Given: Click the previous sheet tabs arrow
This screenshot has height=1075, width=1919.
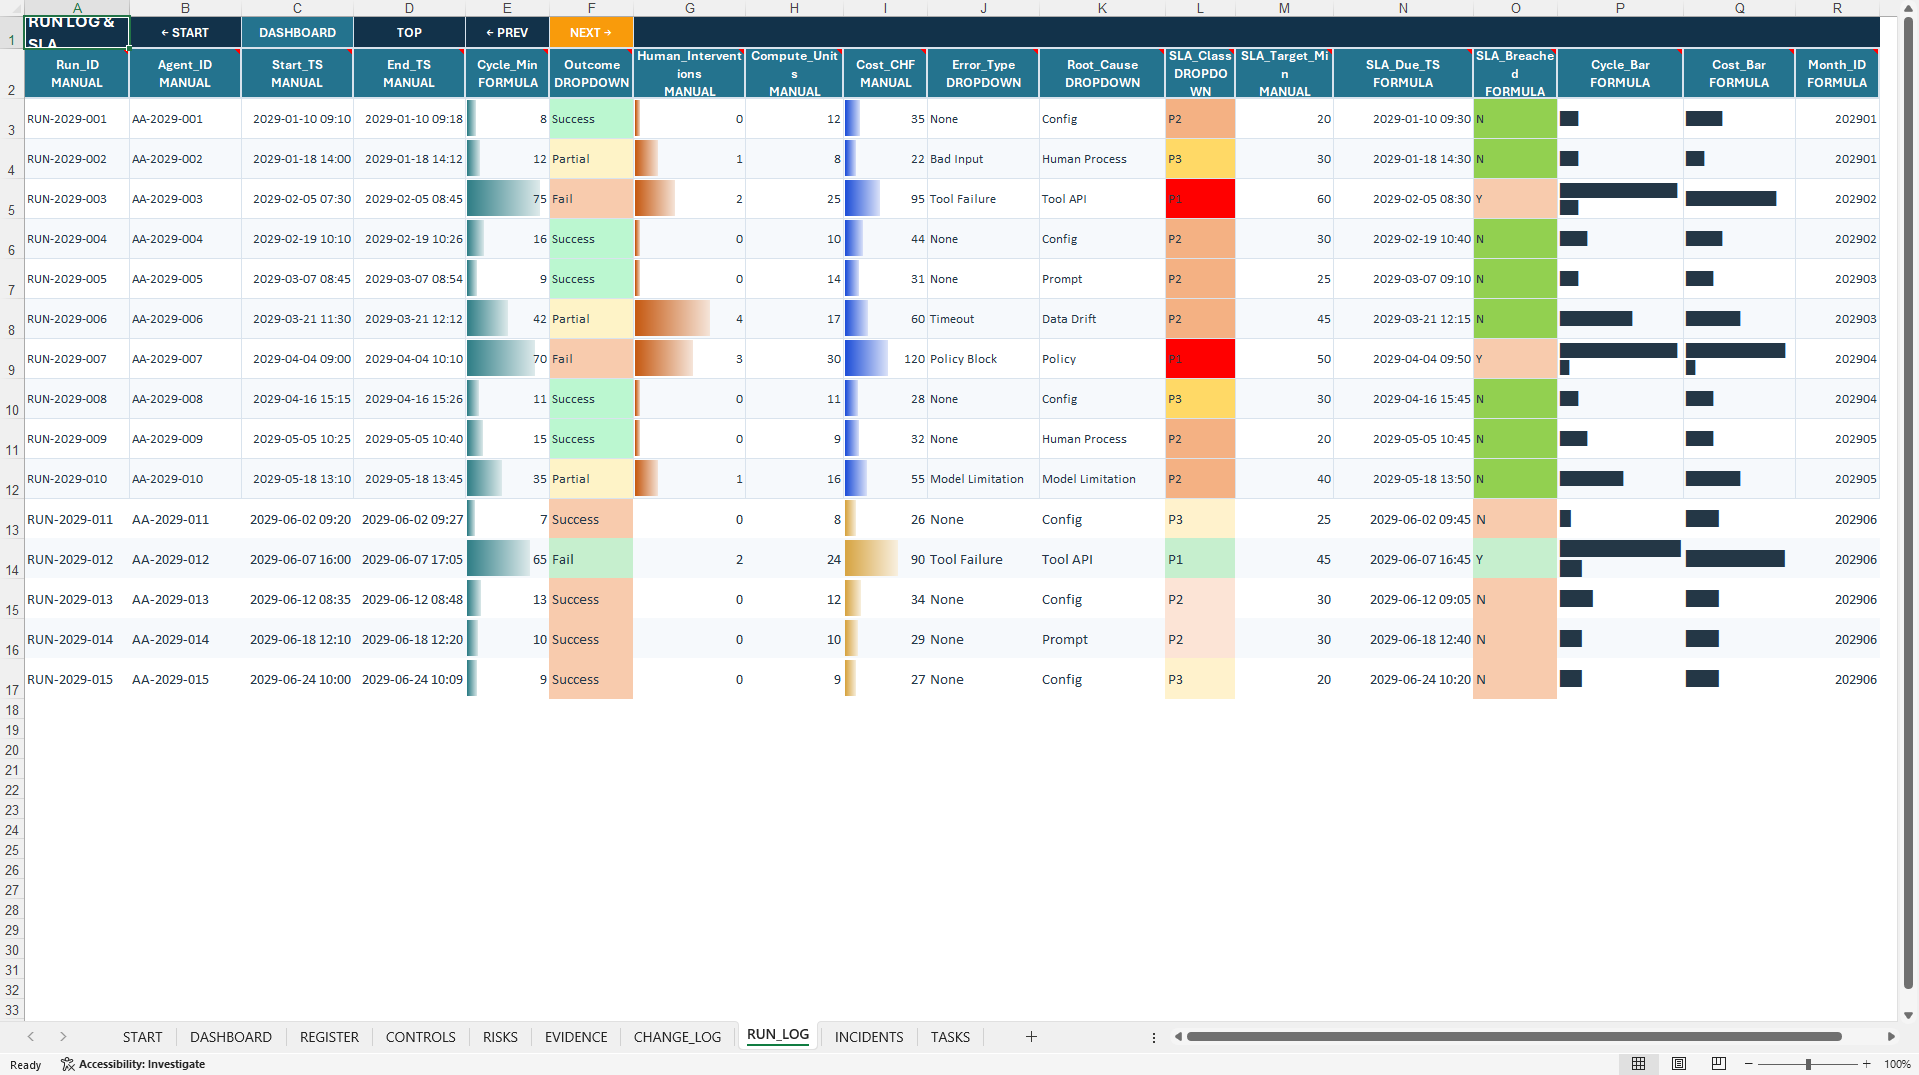Looking at the screenshot, I should (x=31, y=1037).
